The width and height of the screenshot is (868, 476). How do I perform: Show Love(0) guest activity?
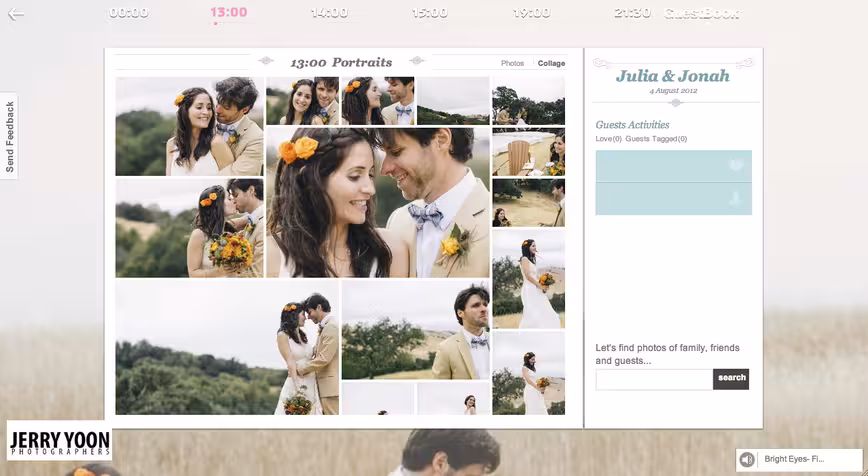pos(608,139)
